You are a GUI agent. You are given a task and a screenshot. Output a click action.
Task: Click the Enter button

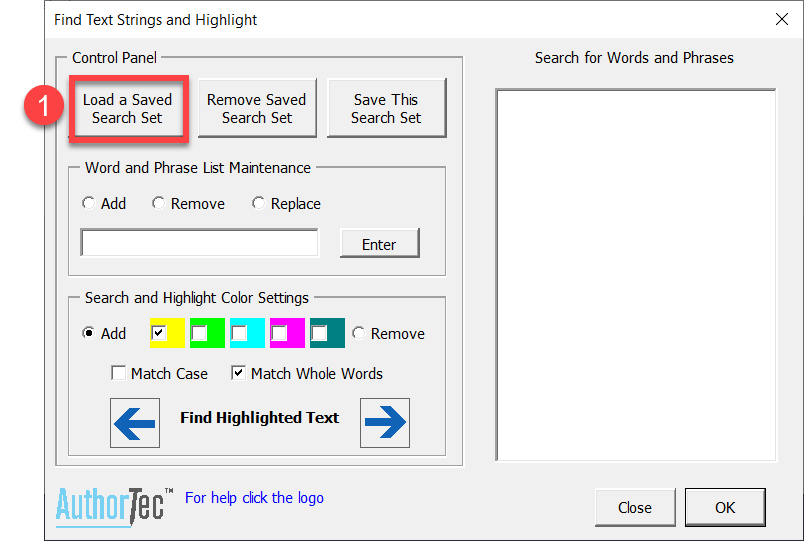(x=379, y=244)
